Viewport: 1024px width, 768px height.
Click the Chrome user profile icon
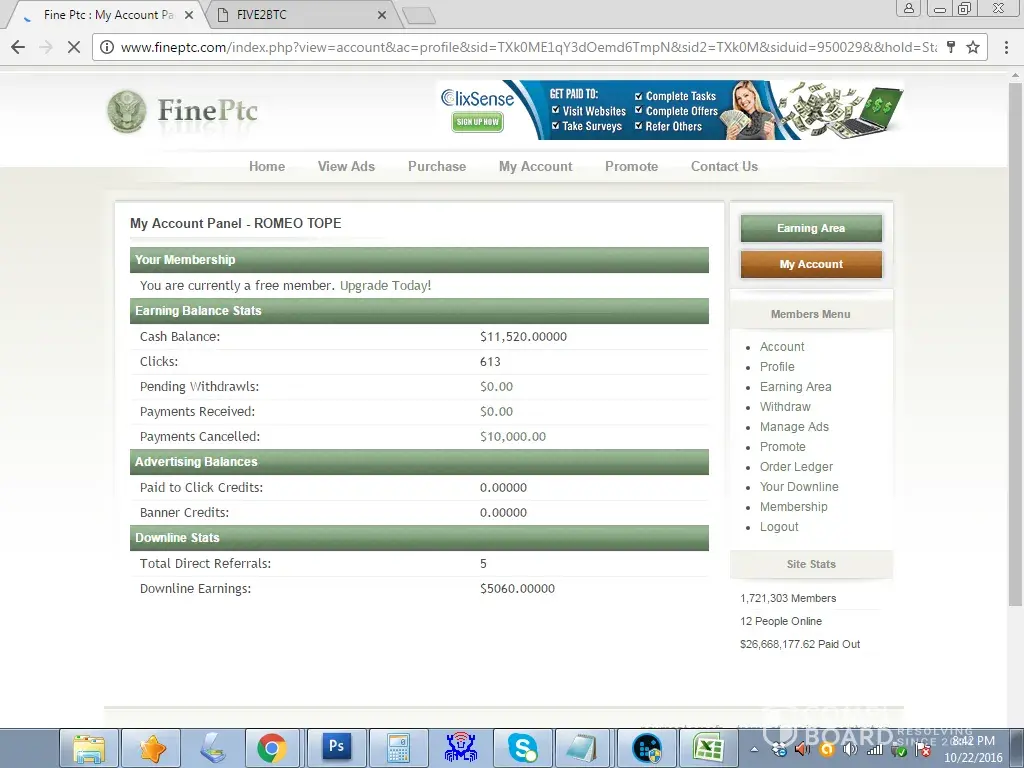908,8
